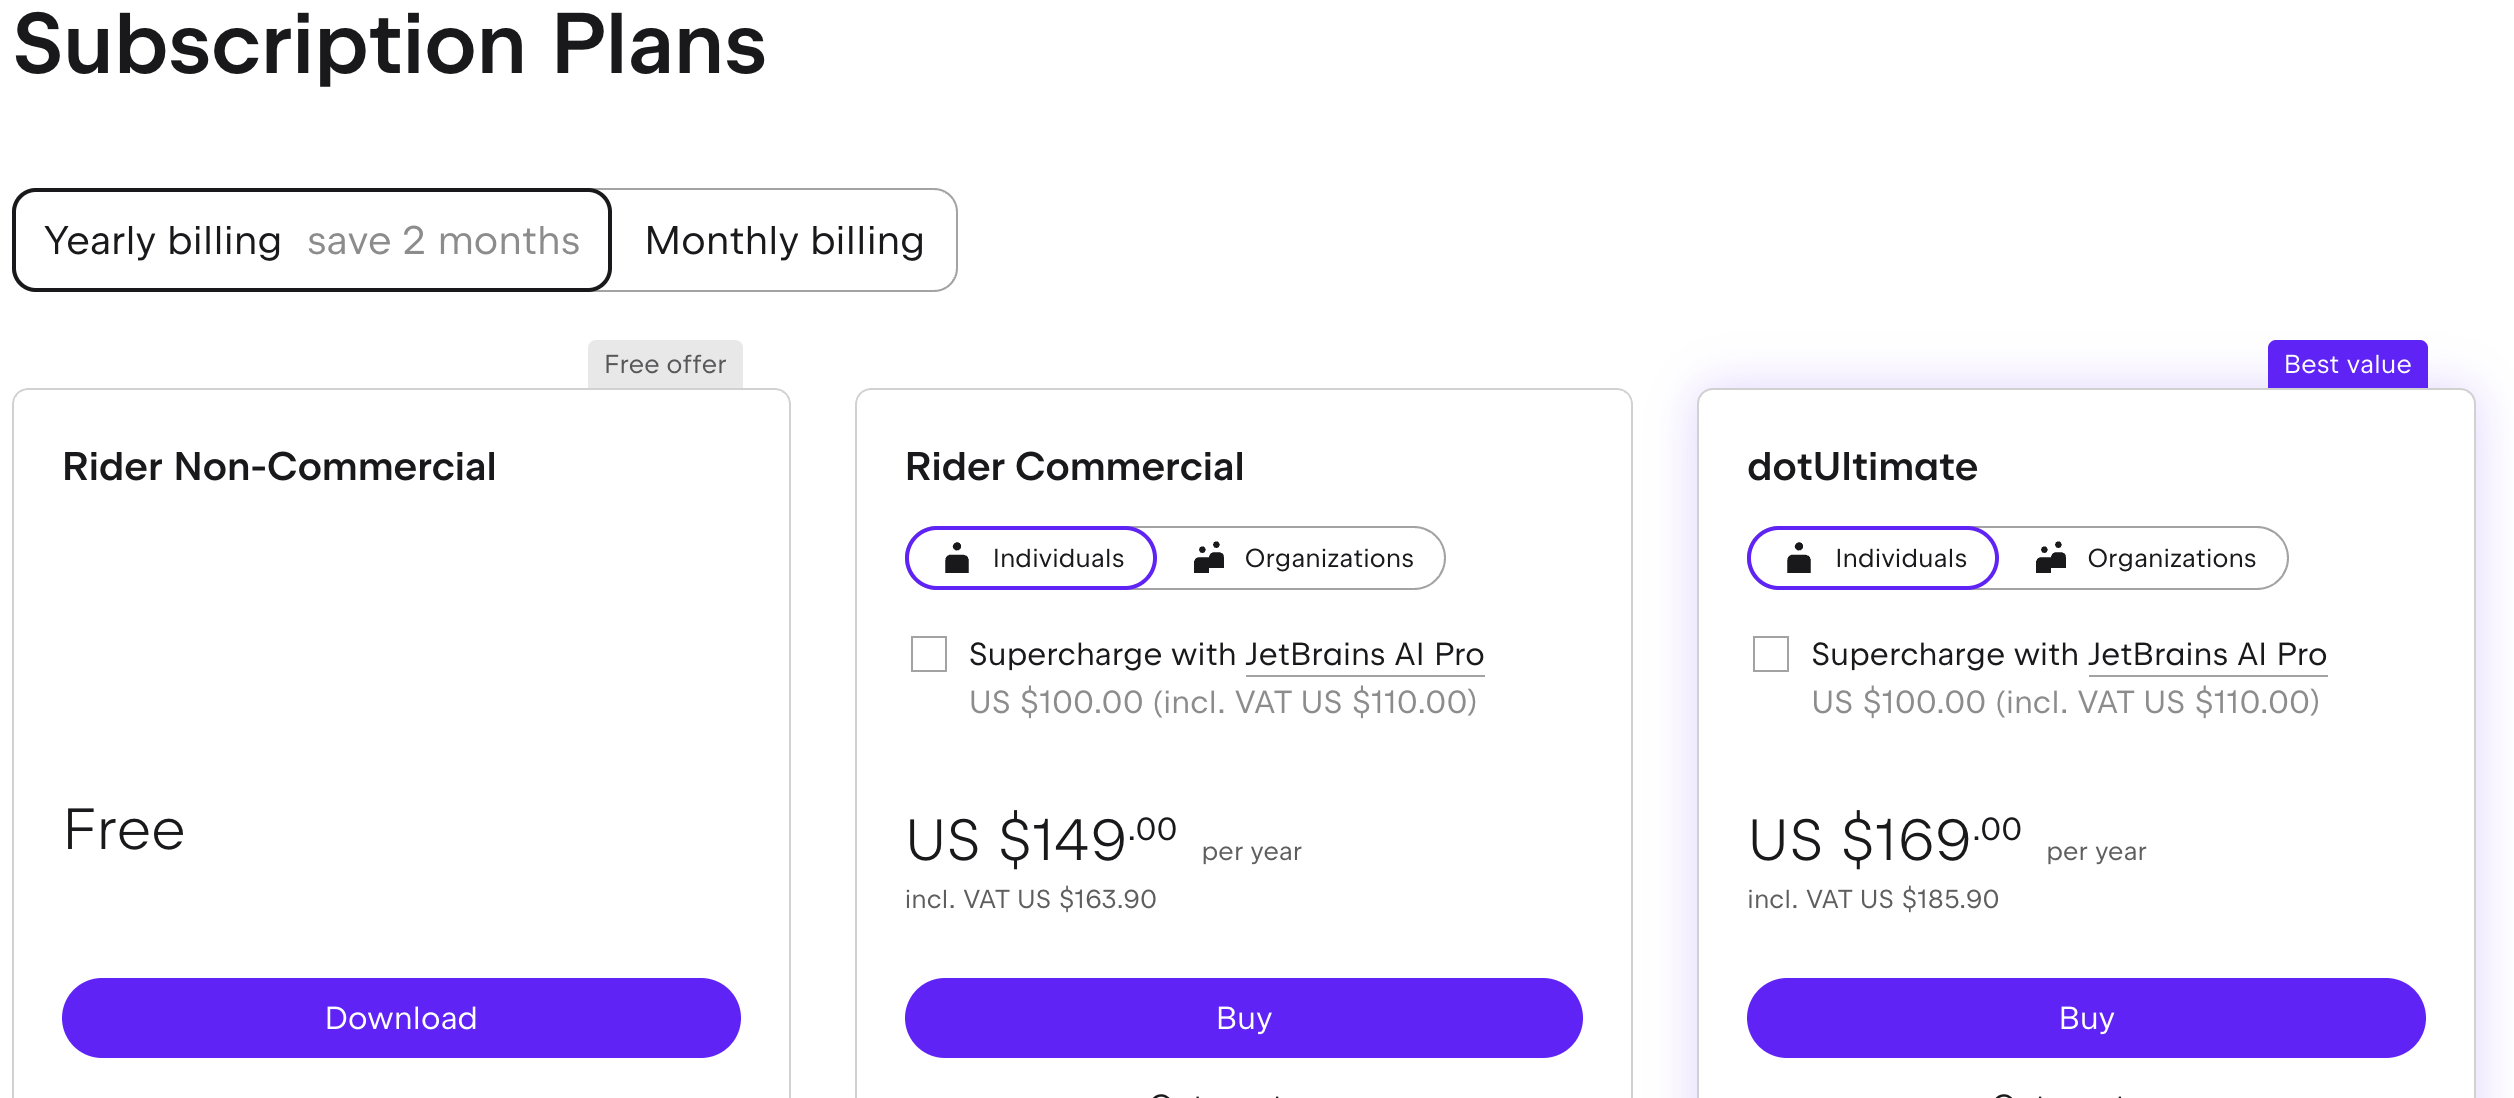Image resolution: width=2514 pixels, height=1098 pixels.
Task: Download Rider Non-Commercial
Action: pos(401,1018)
